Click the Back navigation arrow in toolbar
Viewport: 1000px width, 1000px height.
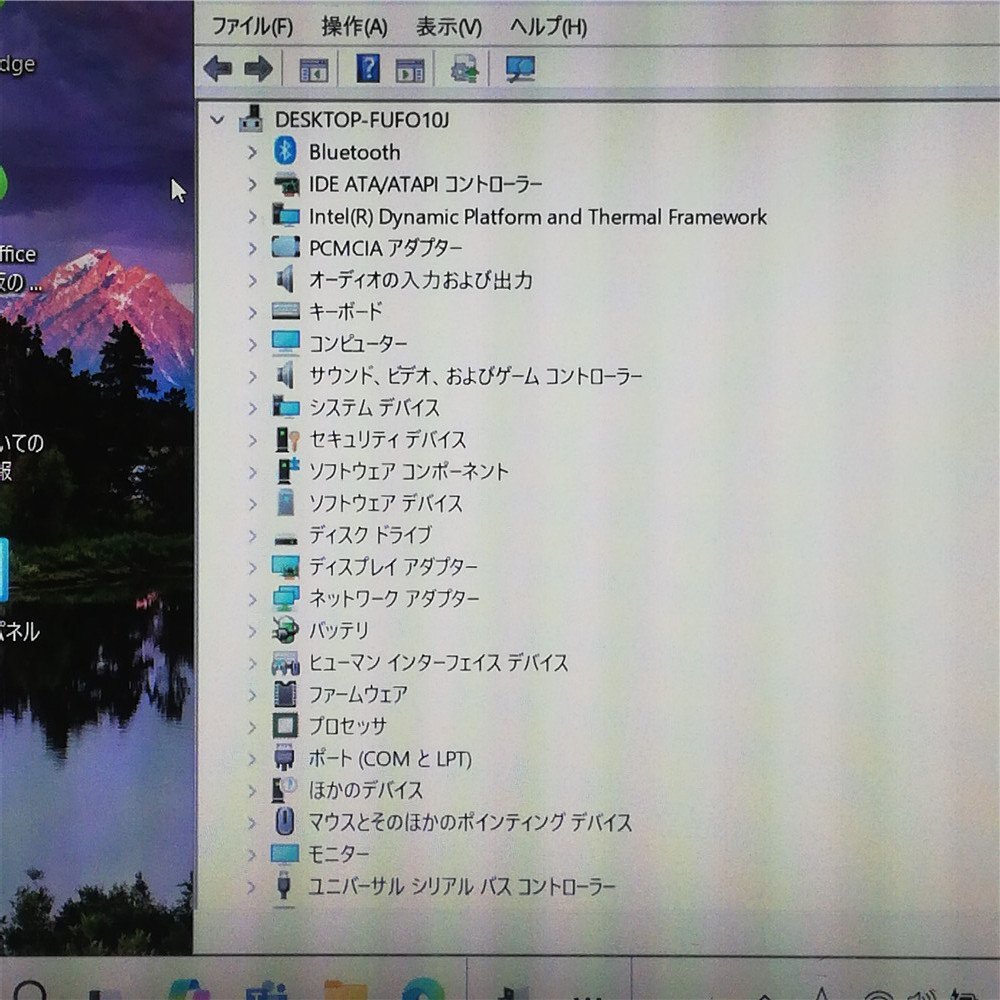218,68
